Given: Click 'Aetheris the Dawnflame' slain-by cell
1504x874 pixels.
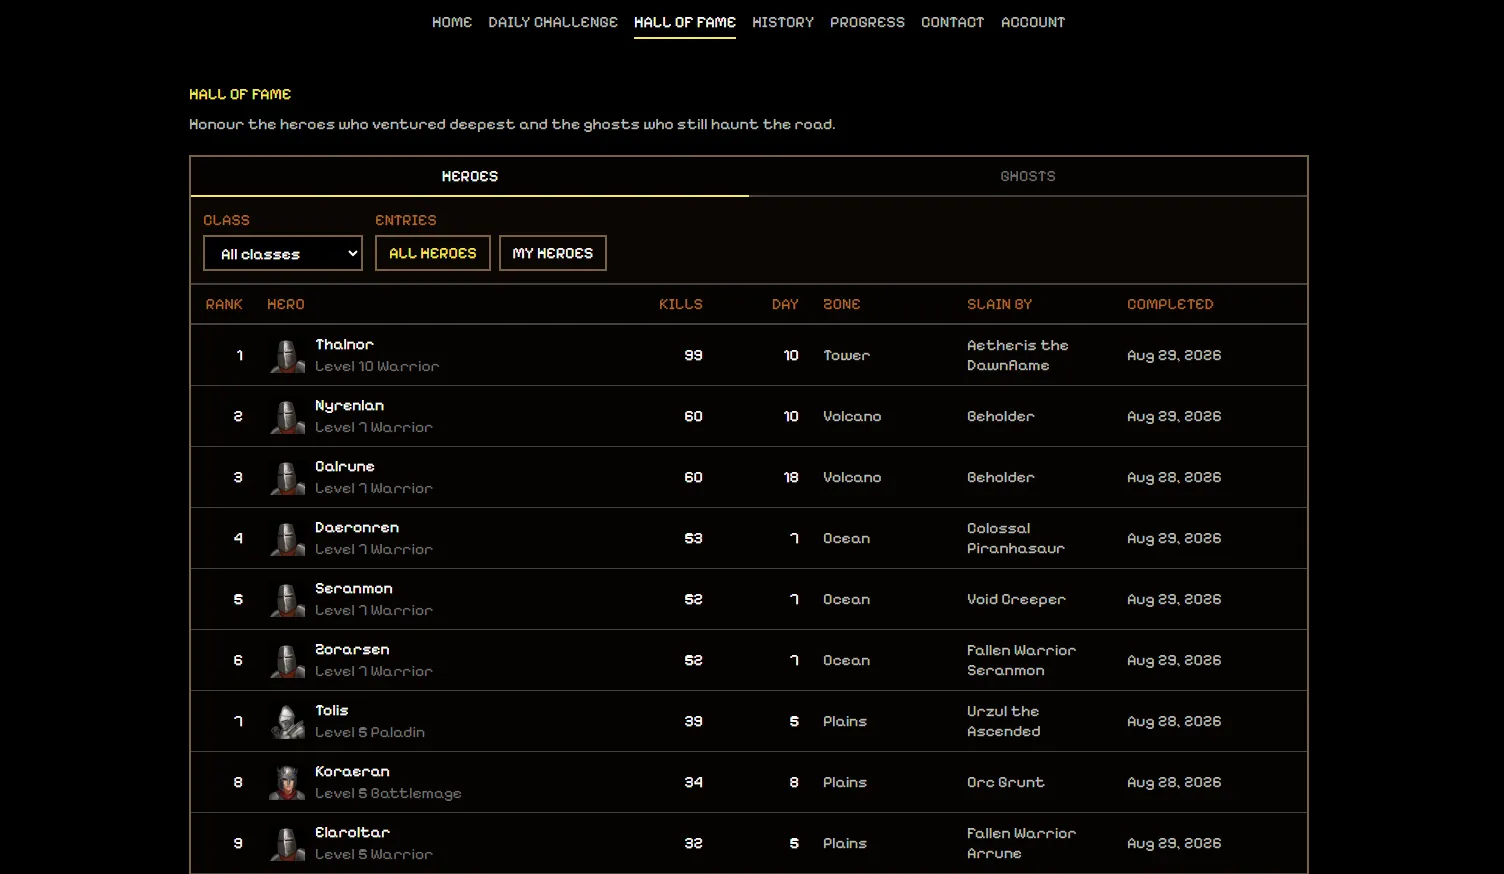Looking at the screenshot, I should [x=1017, y=355].
